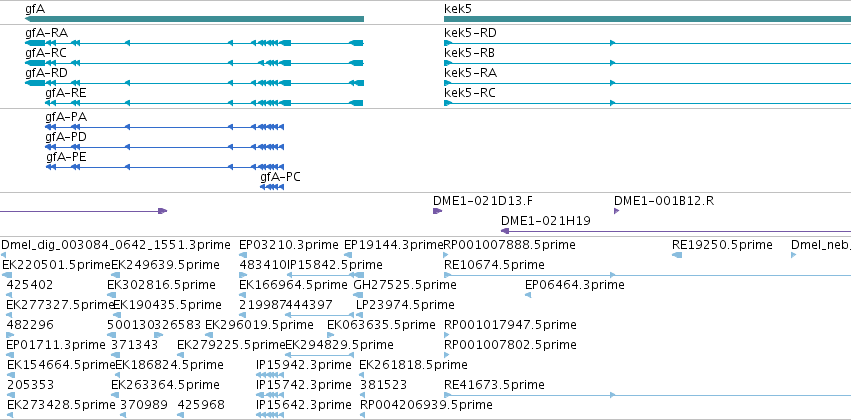The width and height of the screenshot is (851, 420).
Task: Click EST RP001007888.5prime label
Action: point(510,245)
